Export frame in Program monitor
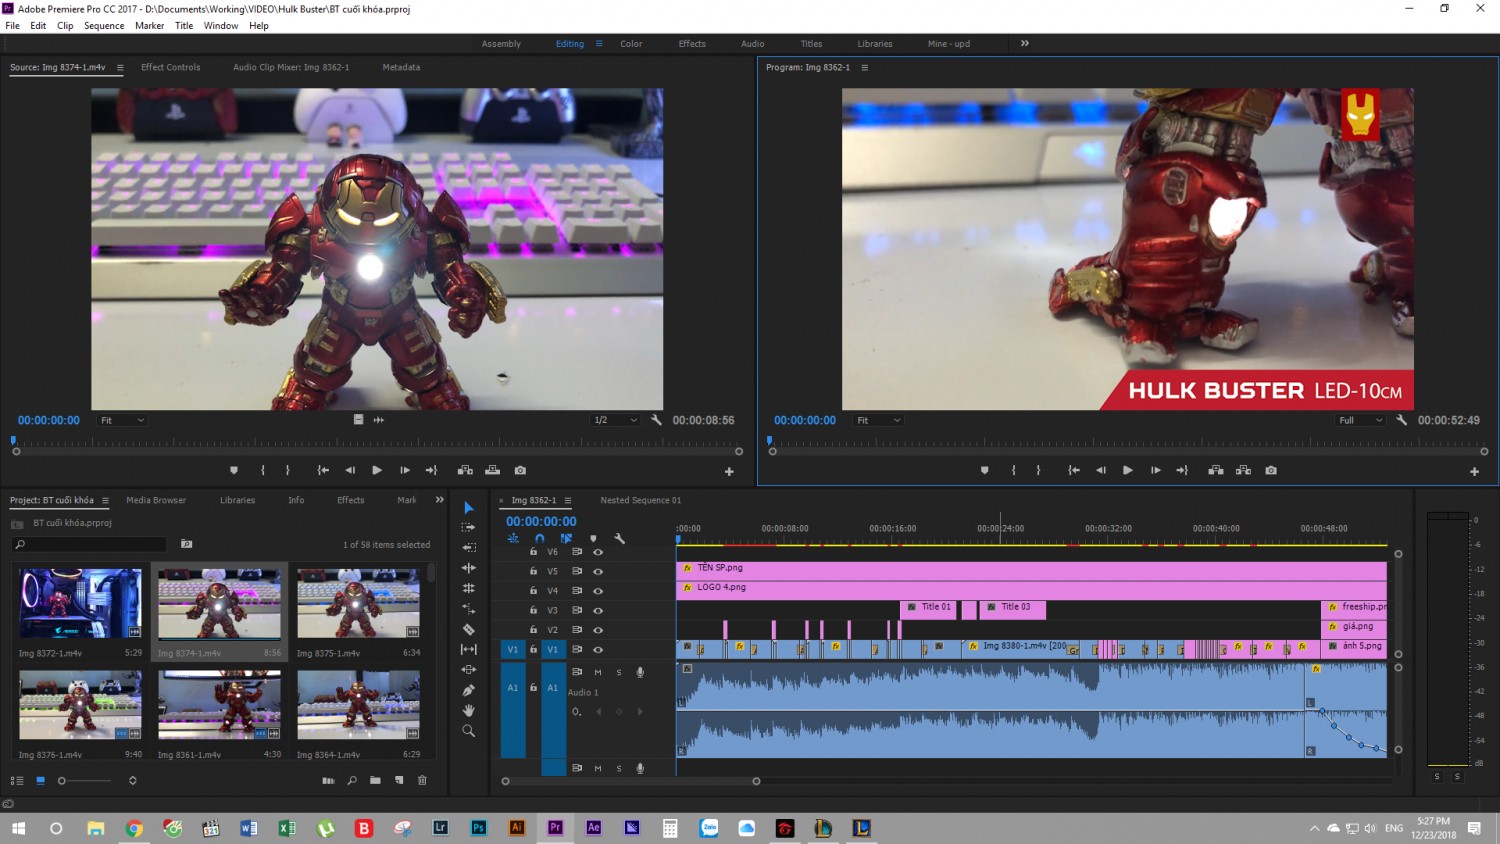The image size is (1500, 844). 1271,470
